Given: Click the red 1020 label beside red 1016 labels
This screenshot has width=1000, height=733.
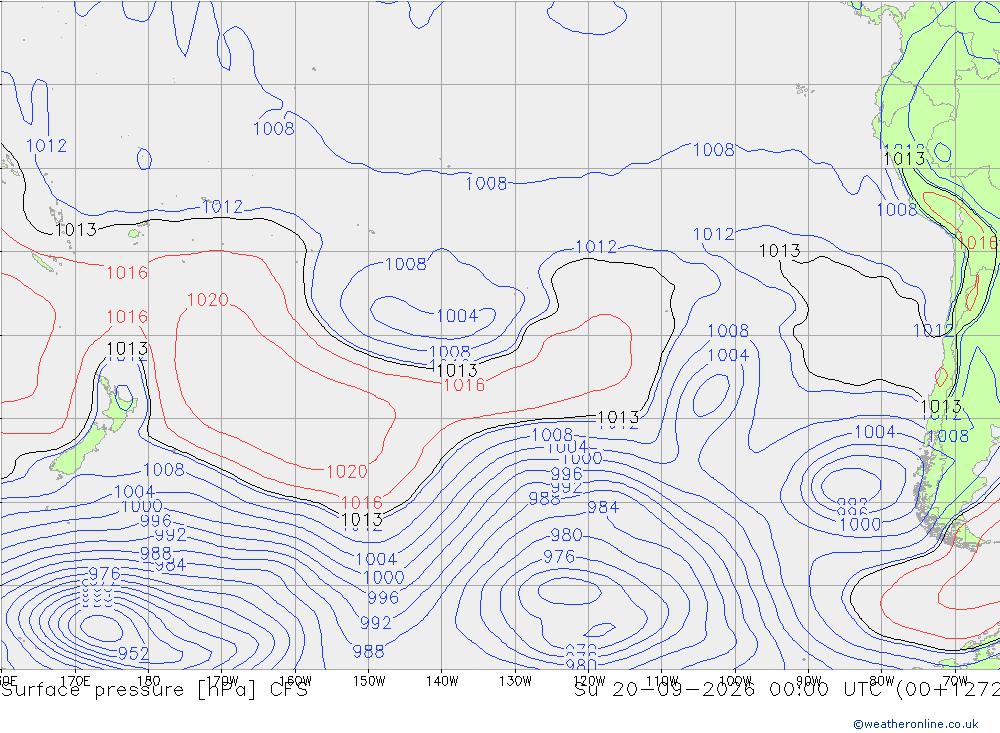Looking at the screenshot, I should point(208,300).
